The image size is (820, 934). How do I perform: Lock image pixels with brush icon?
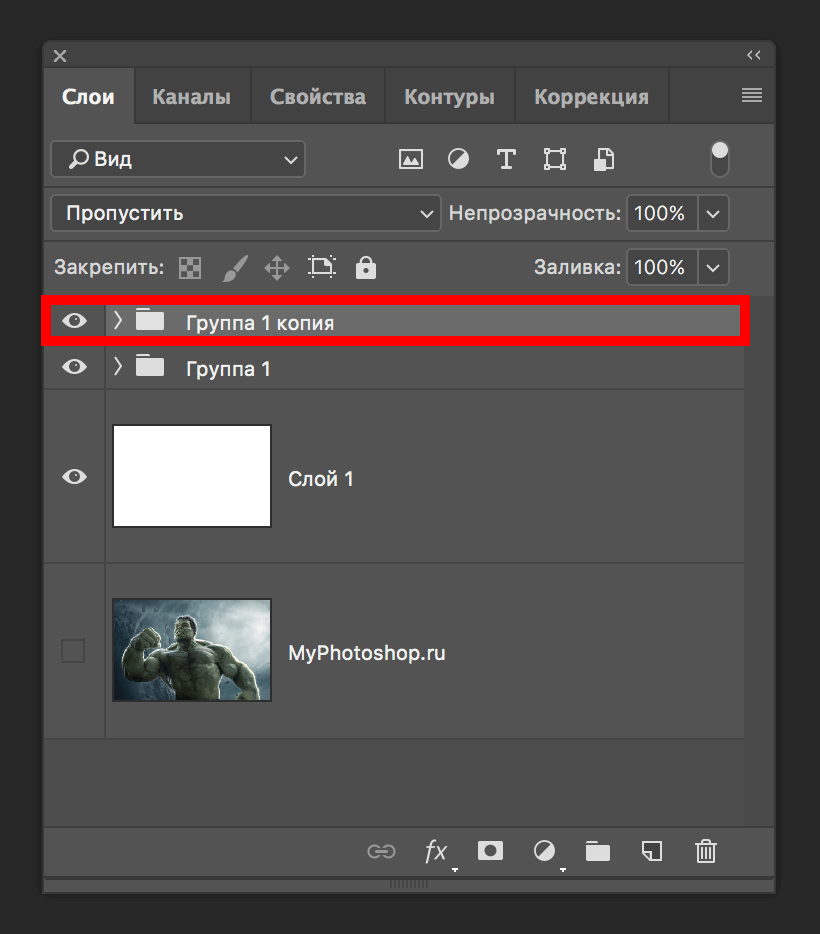[x=233, y=268]
